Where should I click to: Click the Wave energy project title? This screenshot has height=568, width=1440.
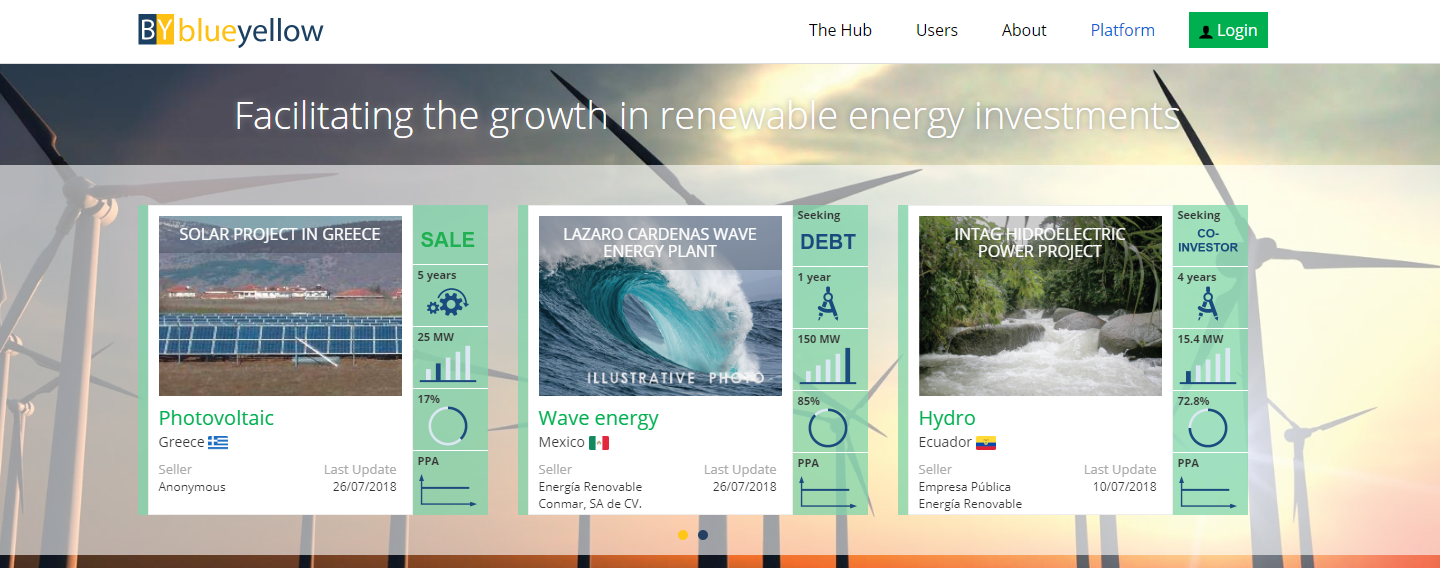599,418
